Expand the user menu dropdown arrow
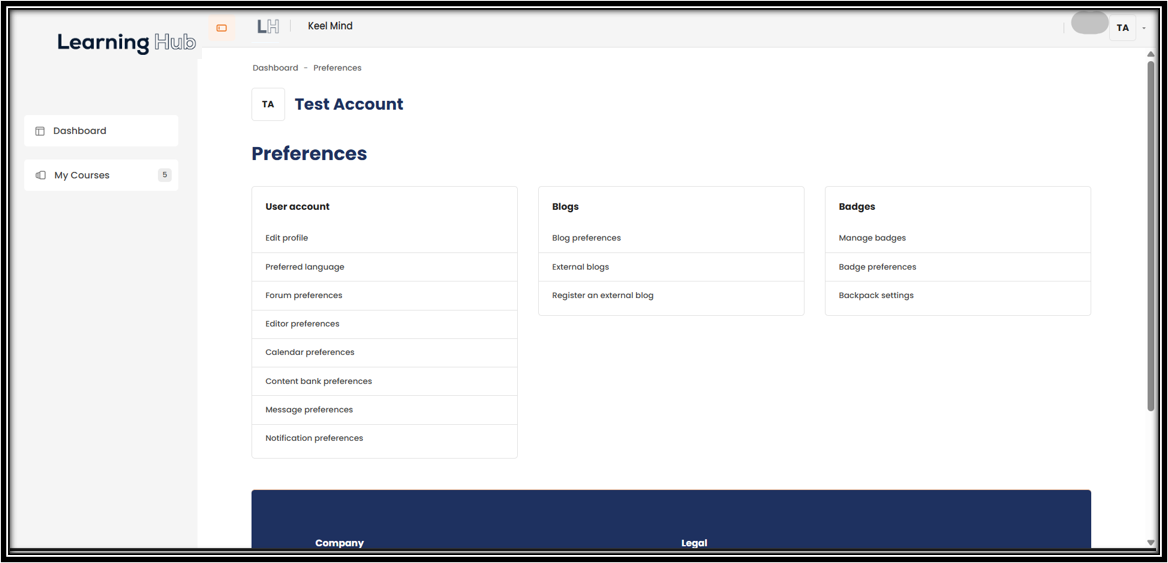The height and width of the screenshot is (563, 1168). click(1143, 28)
